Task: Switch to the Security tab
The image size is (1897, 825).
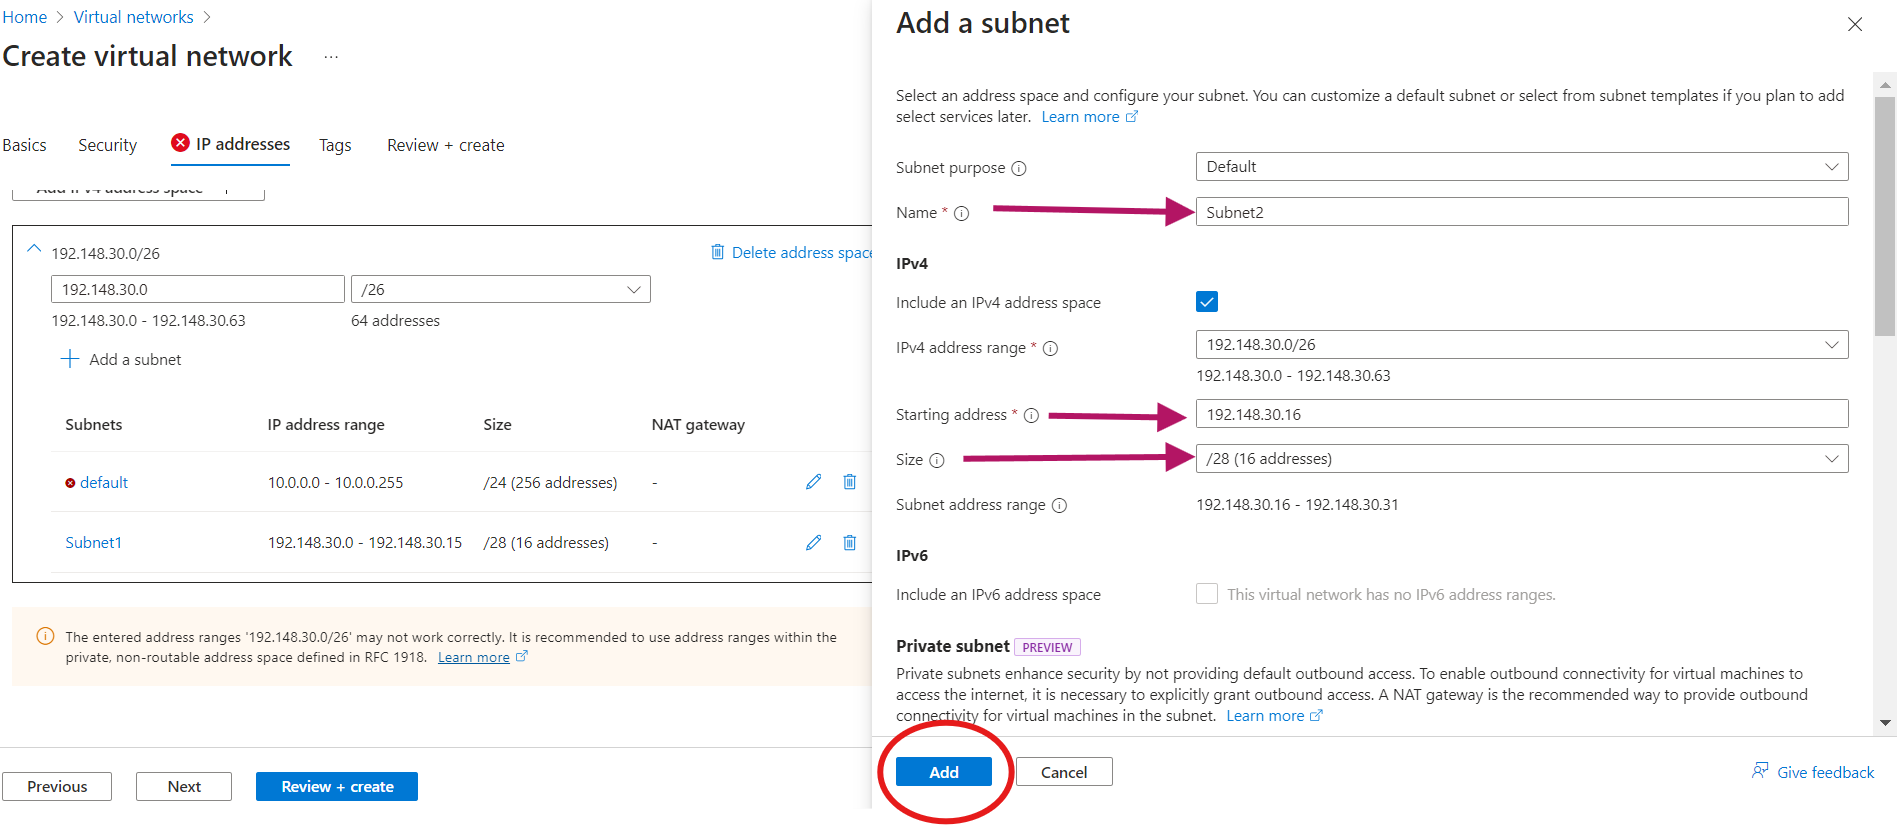Action: click(107, 145)
